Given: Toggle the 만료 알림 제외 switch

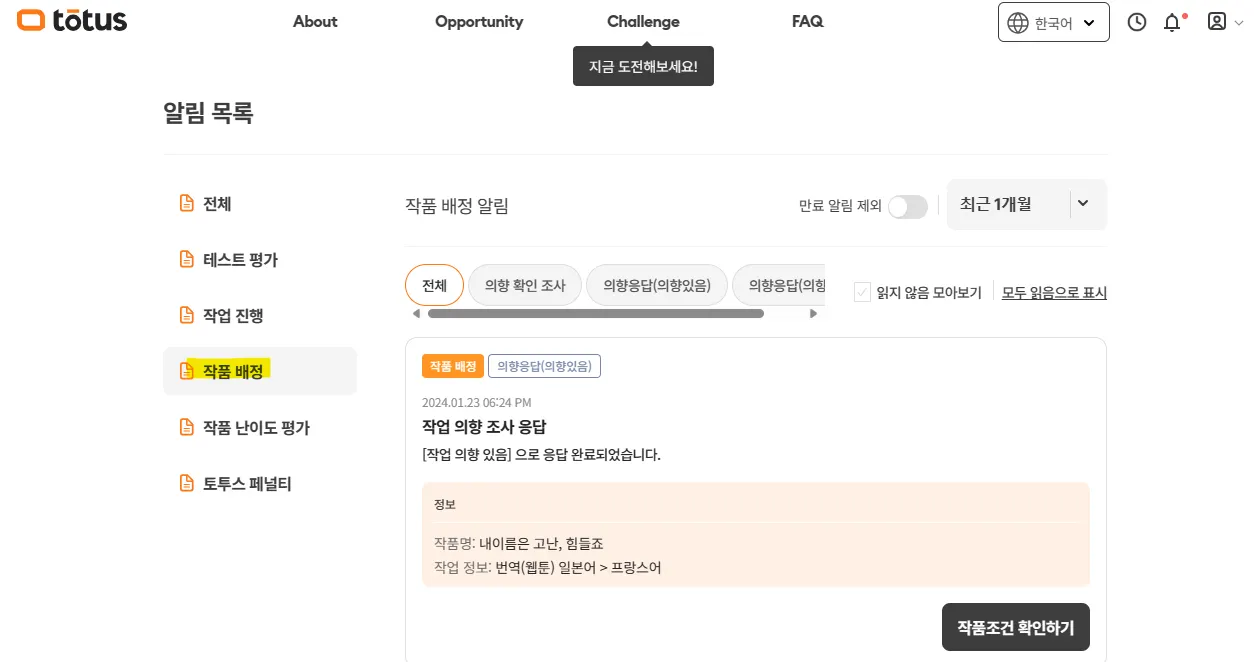Looking at the screenshot, I should click(908, 206).
